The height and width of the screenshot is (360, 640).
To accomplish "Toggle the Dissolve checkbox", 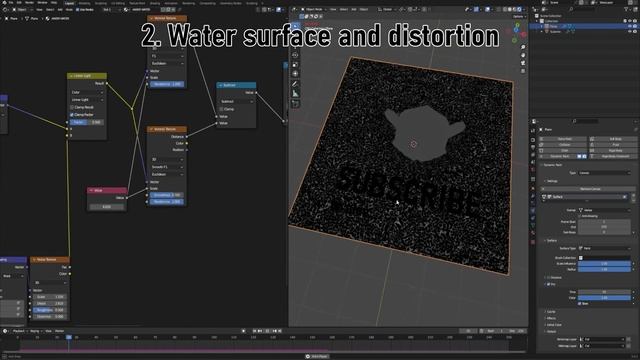I will [549, 278].
